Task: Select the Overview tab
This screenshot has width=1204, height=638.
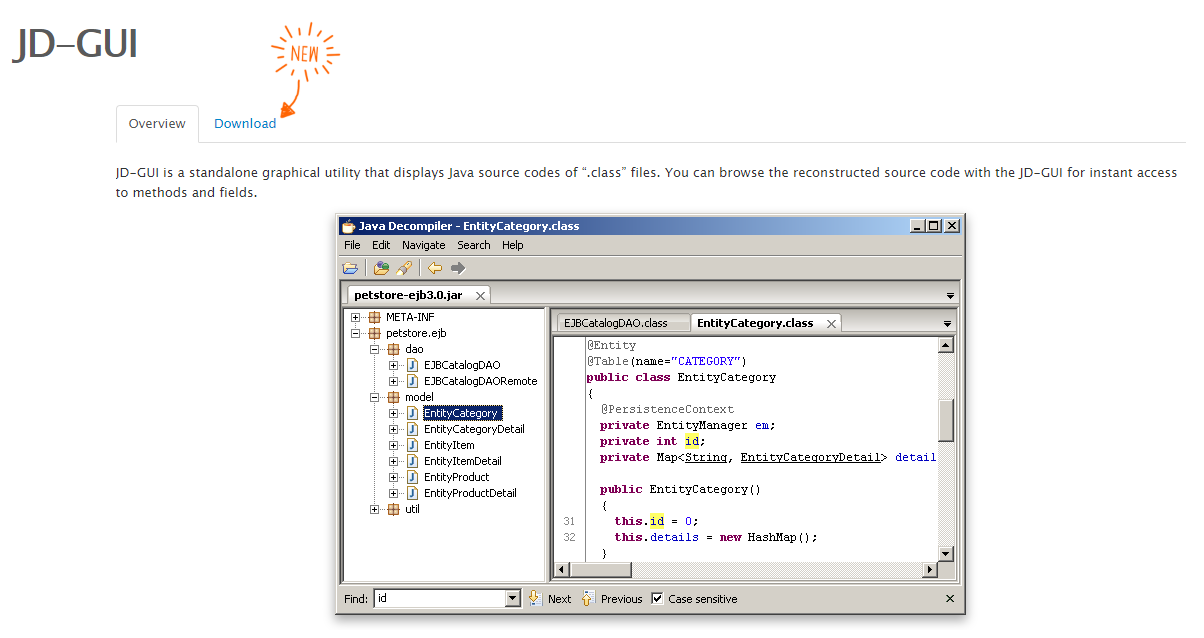Action: point(157,123)
